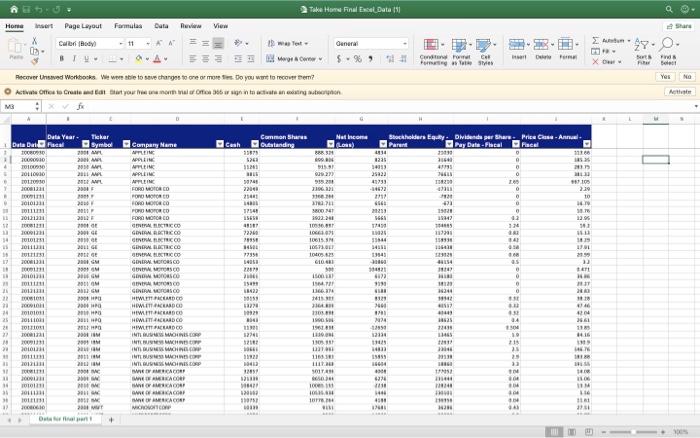Image resolution: width=700 pixels, height=438 pixels.
Task: Apply the yellow fill color bucket
Action: 139,58
